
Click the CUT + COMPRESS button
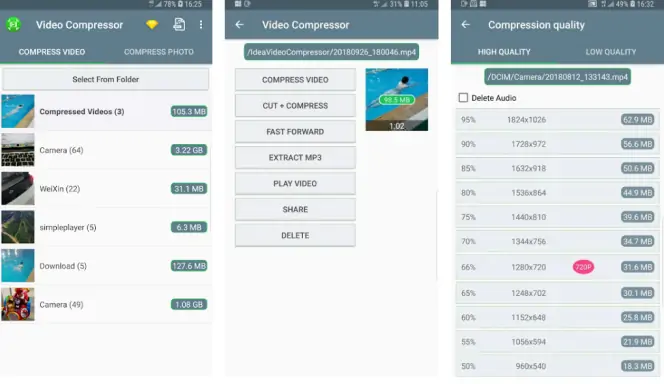coord(295,106)
